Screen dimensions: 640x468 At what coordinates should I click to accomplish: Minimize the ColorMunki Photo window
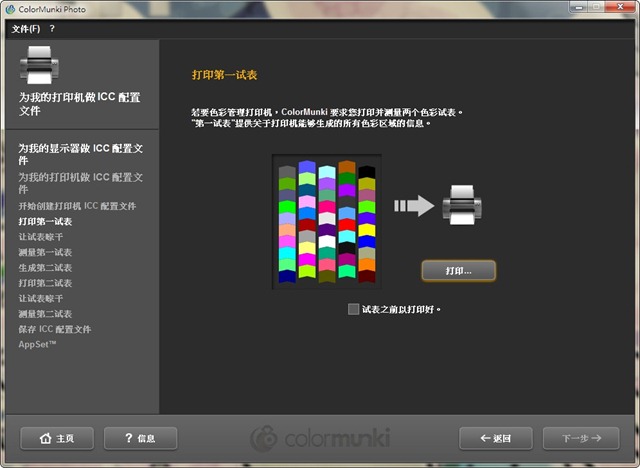pyautogui.click(x=579, y=7)
